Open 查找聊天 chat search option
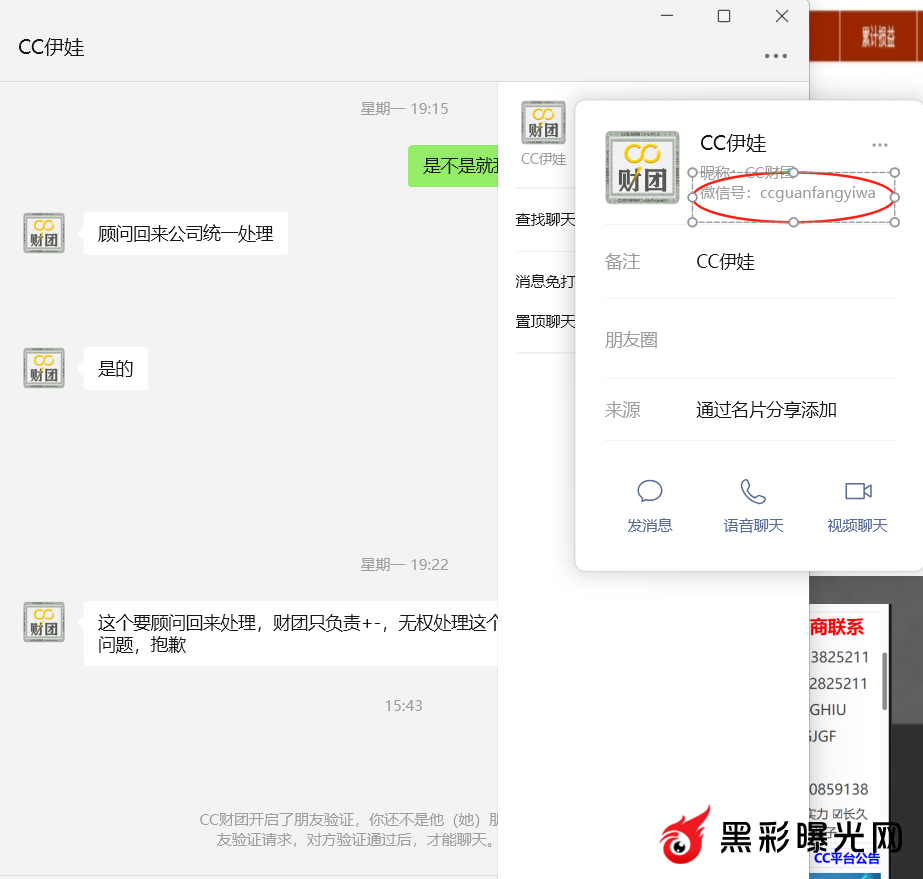 click(x=545, y=219)
